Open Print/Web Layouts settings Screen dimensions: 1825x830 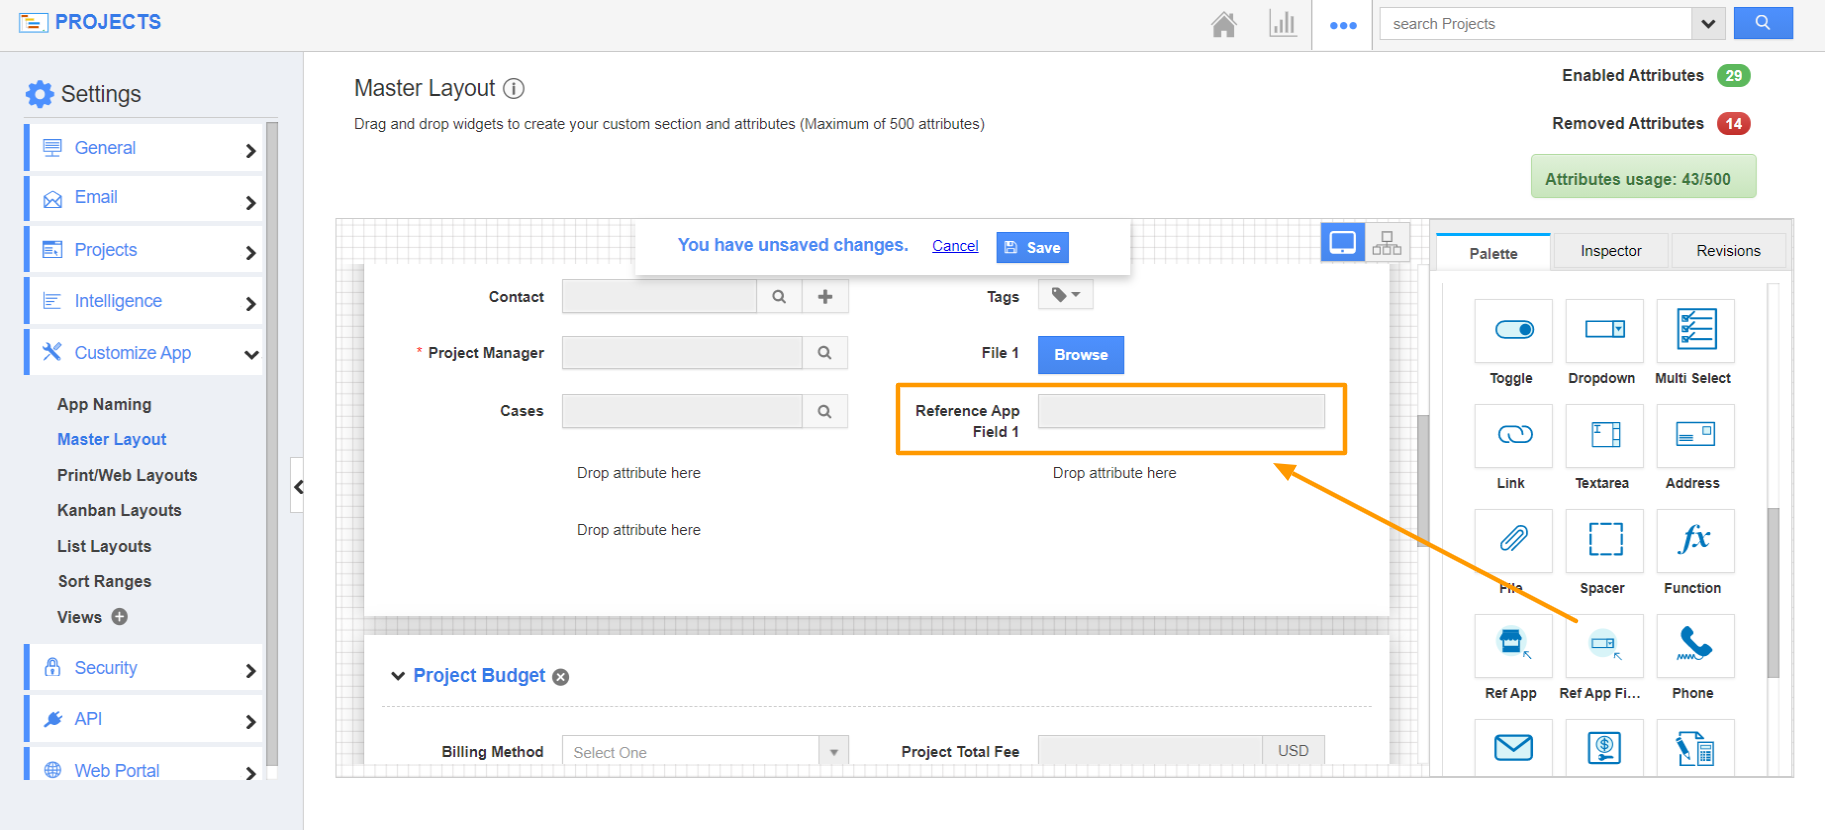(x=127, y=475)
